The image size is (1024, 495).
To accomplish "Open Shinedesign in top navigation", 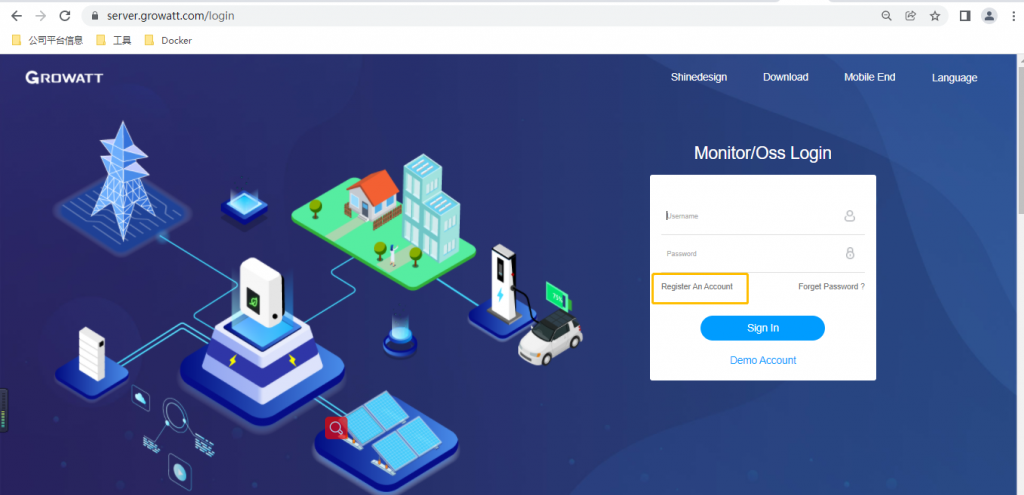I will pos(699,77).
